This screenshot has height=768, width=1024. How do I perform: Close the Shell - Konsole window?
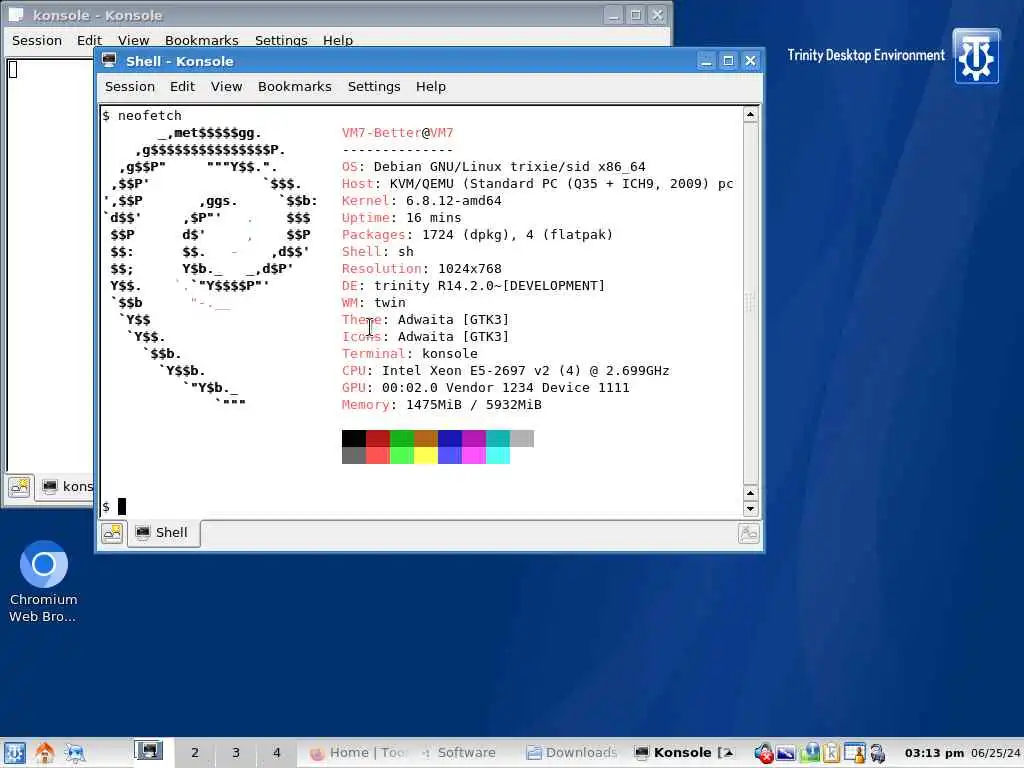pos(750,61)
